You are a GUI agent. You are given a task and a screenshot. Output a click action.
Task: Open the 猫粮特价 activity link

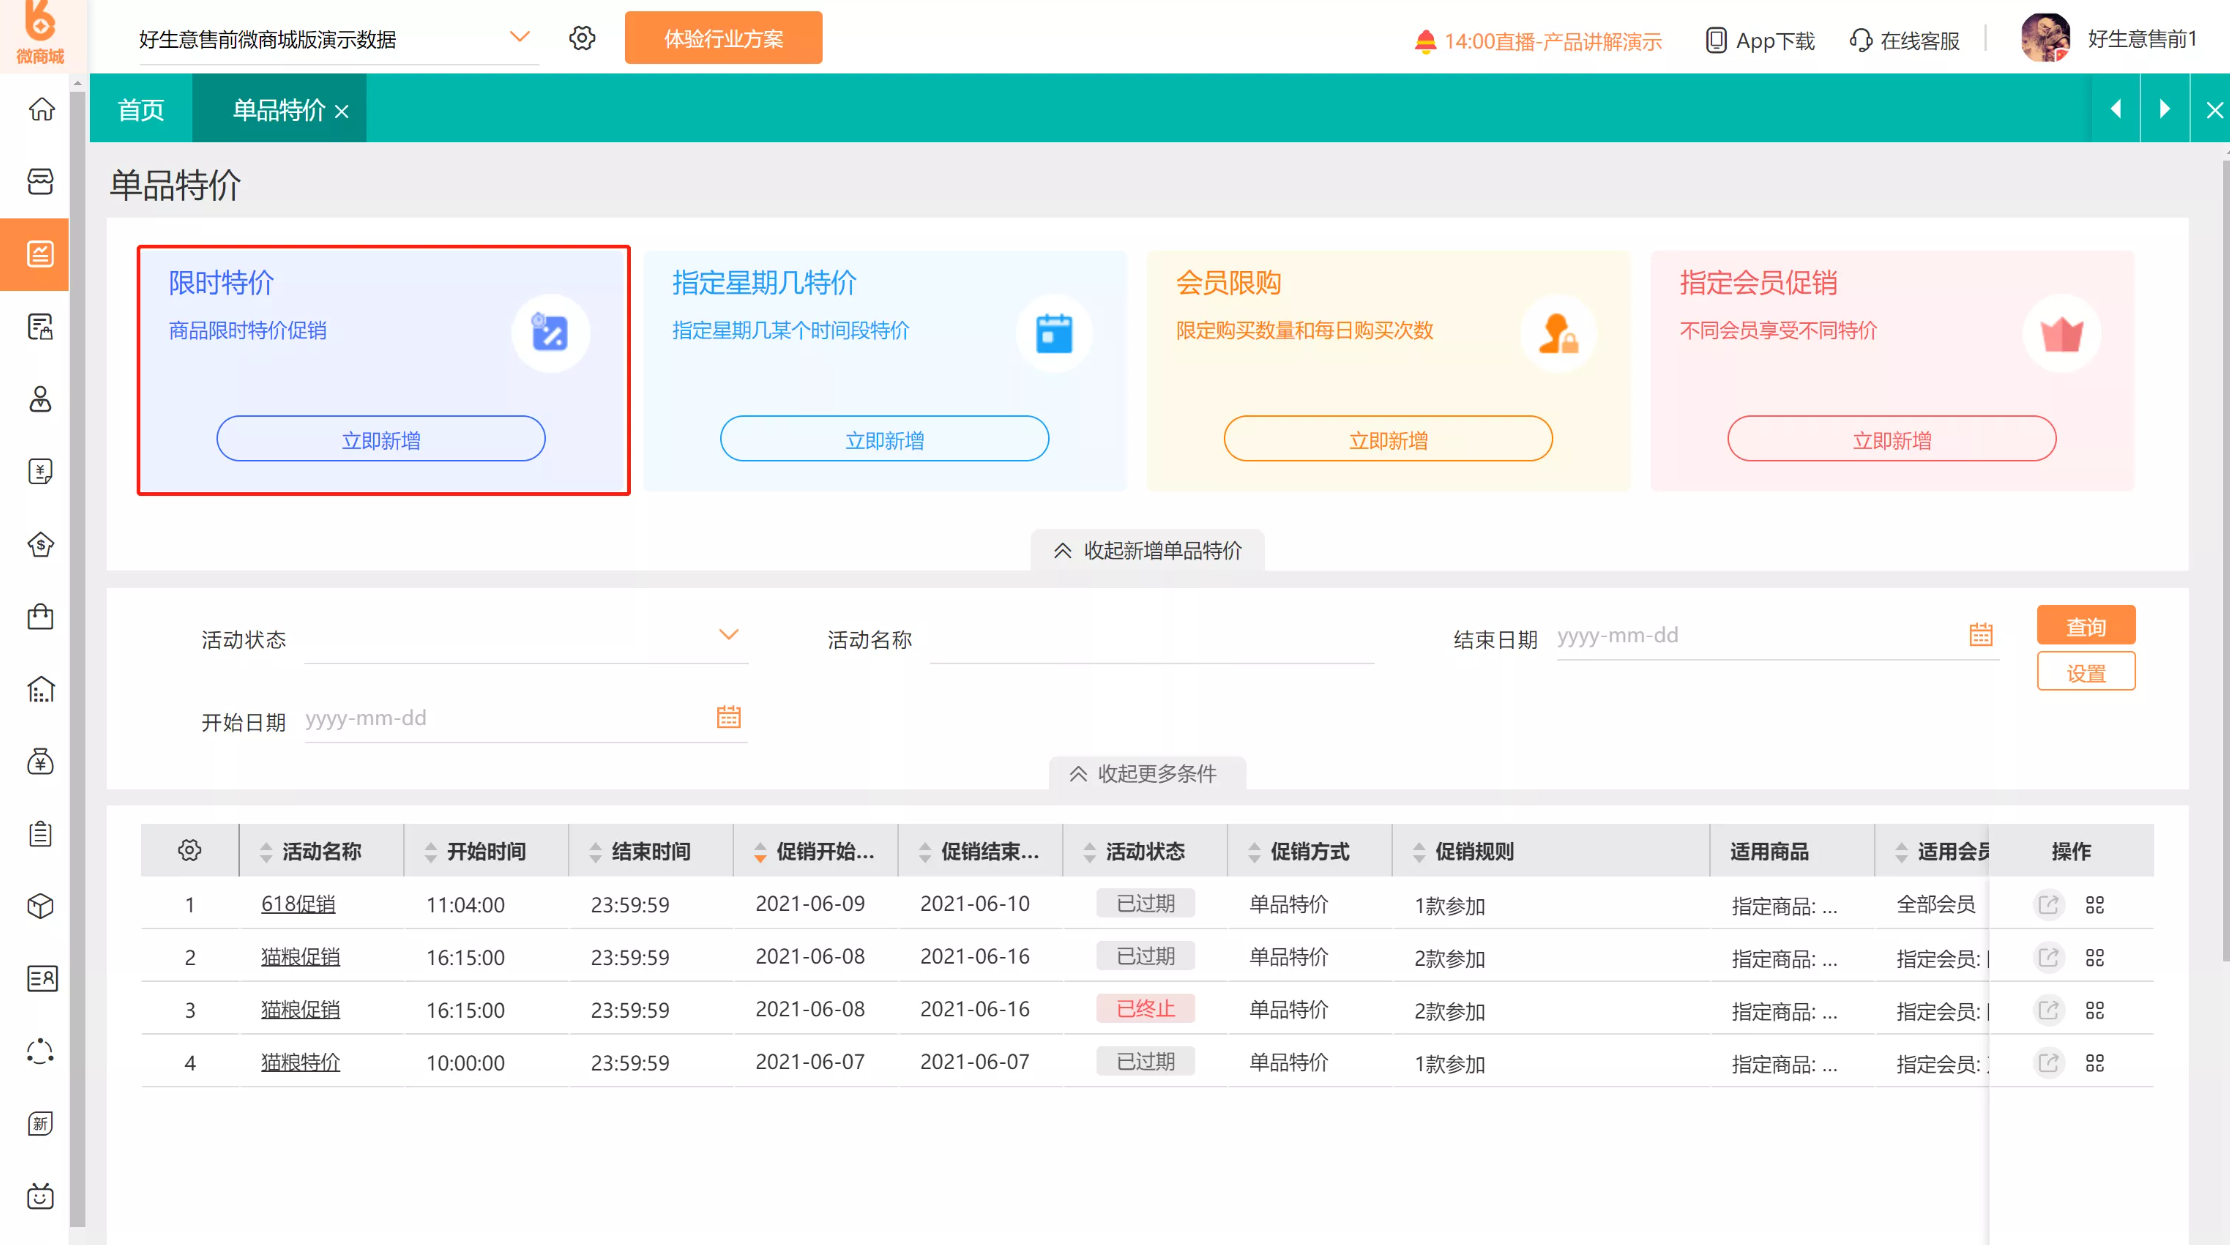(x=300, y=1062)
